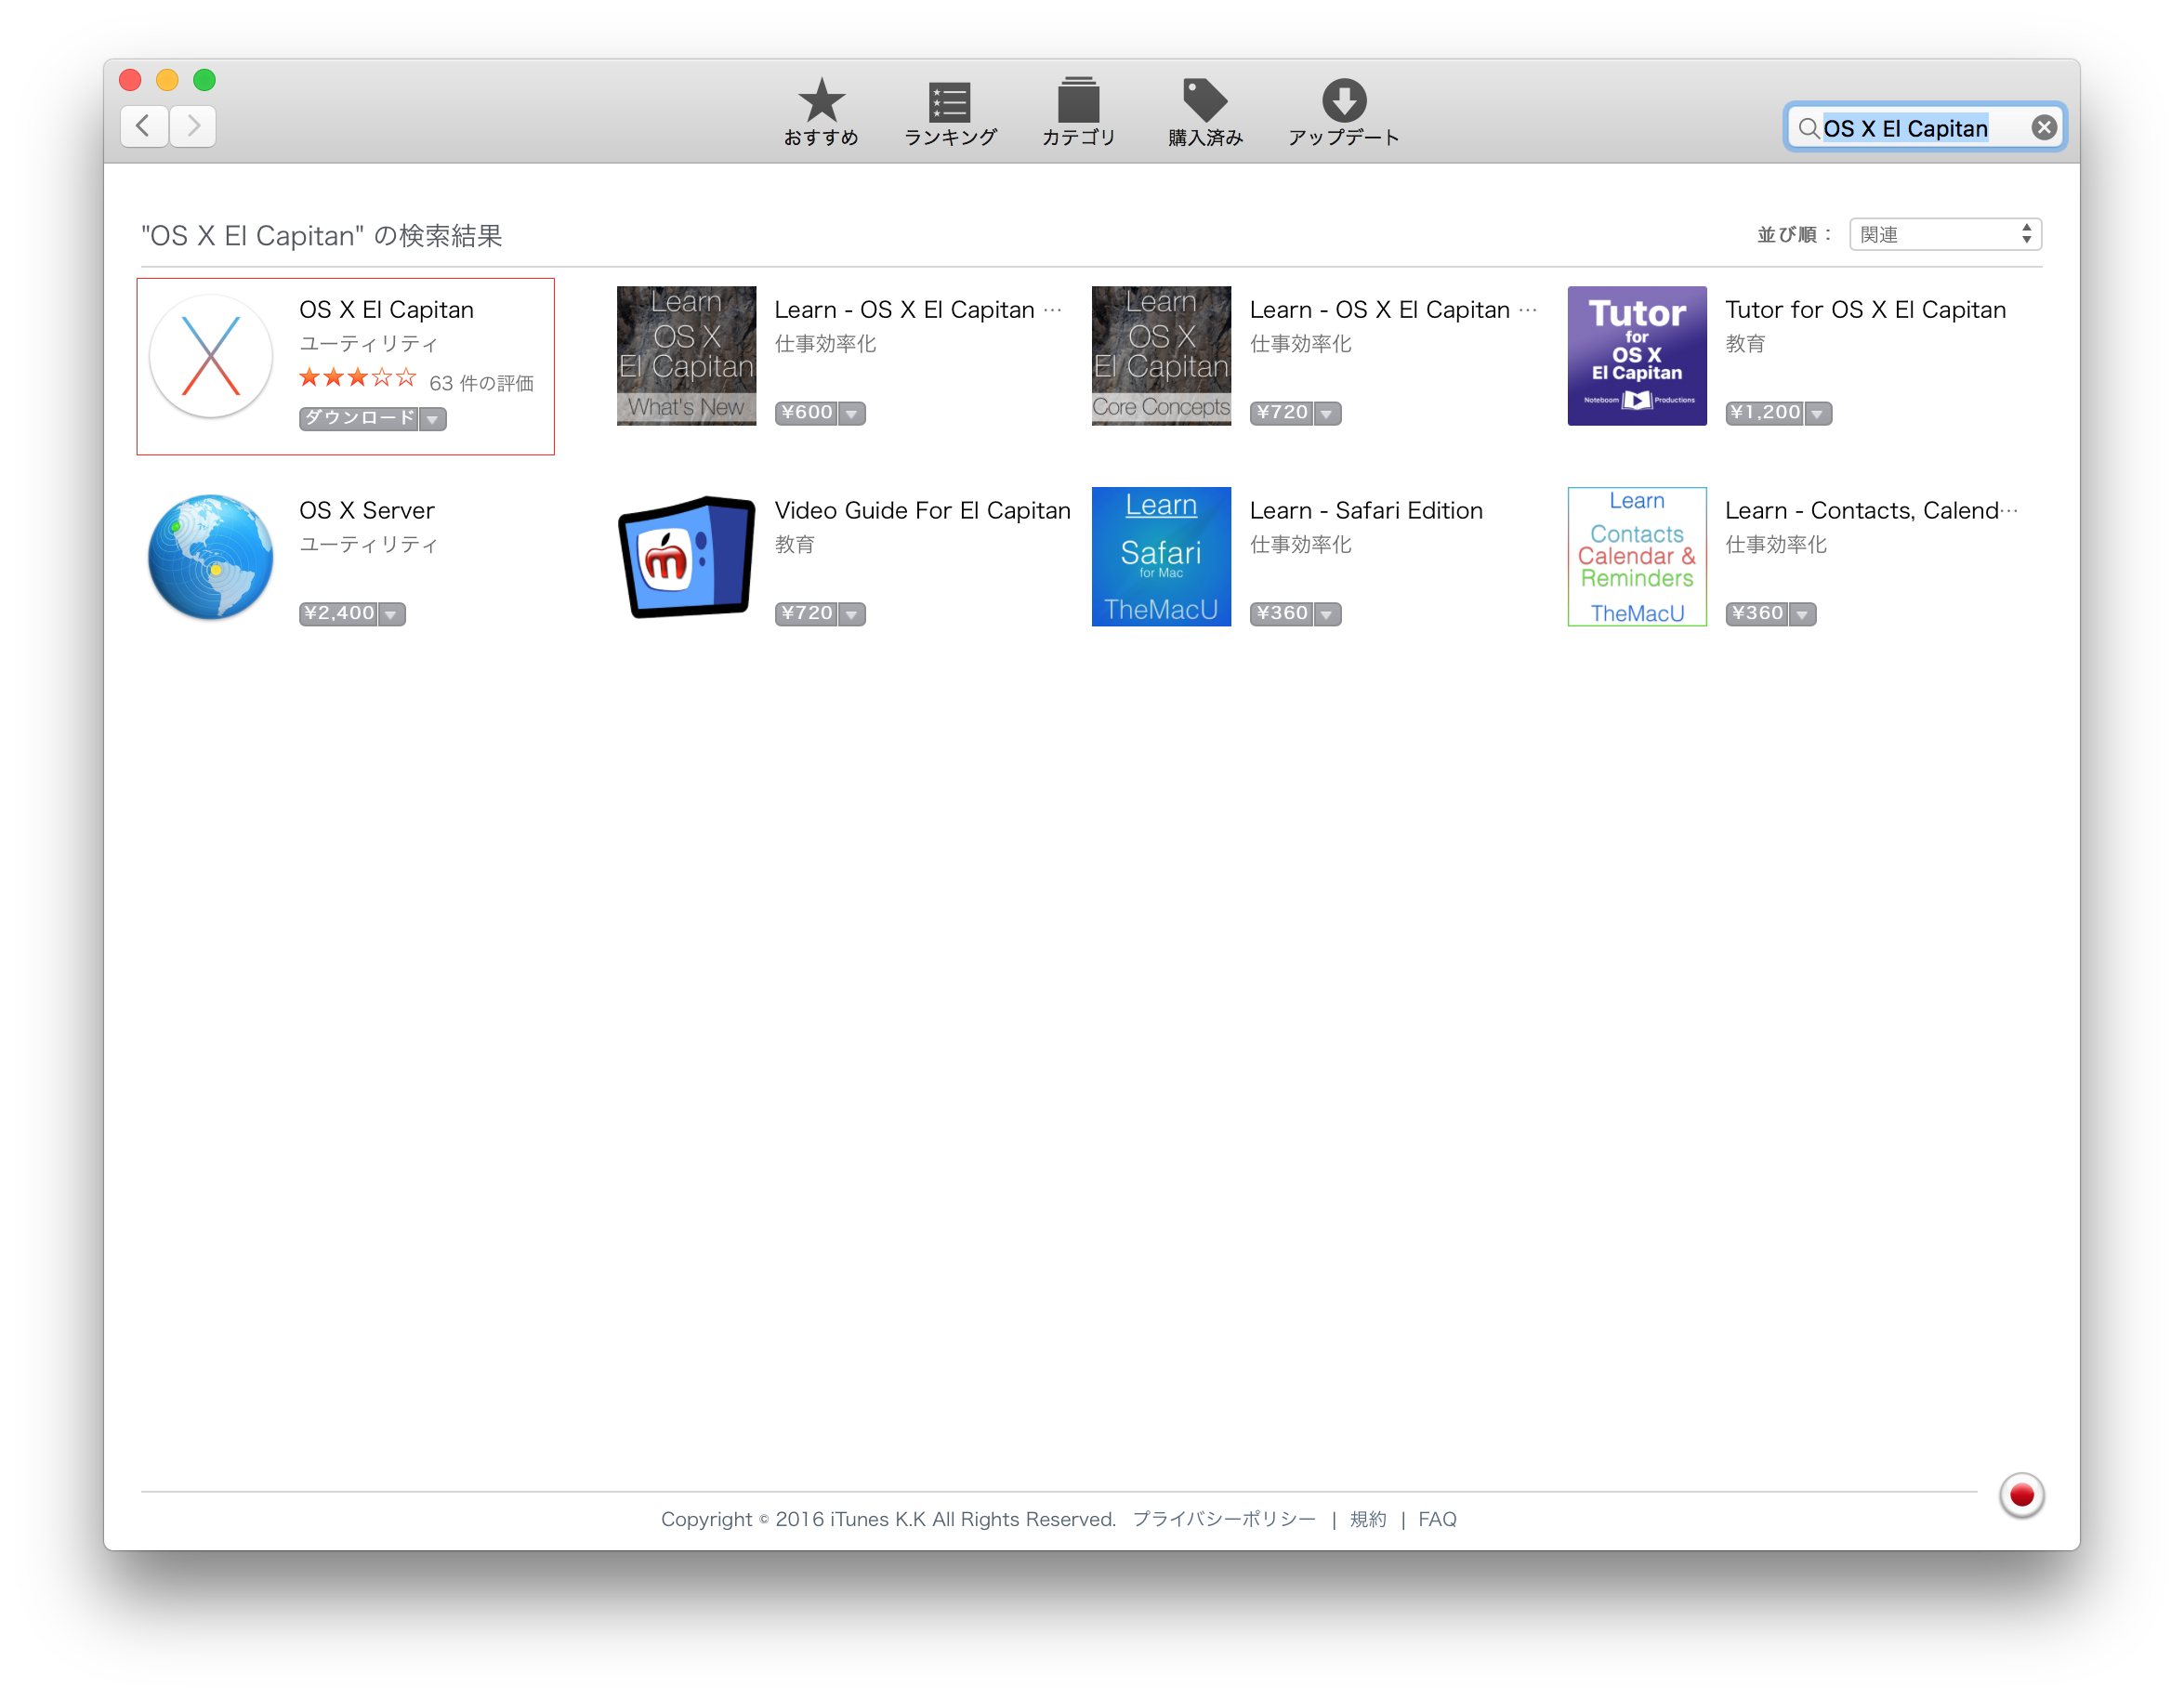
Task: Click ¥360 button for Learn Contacts app
Action: point(1756,613)
